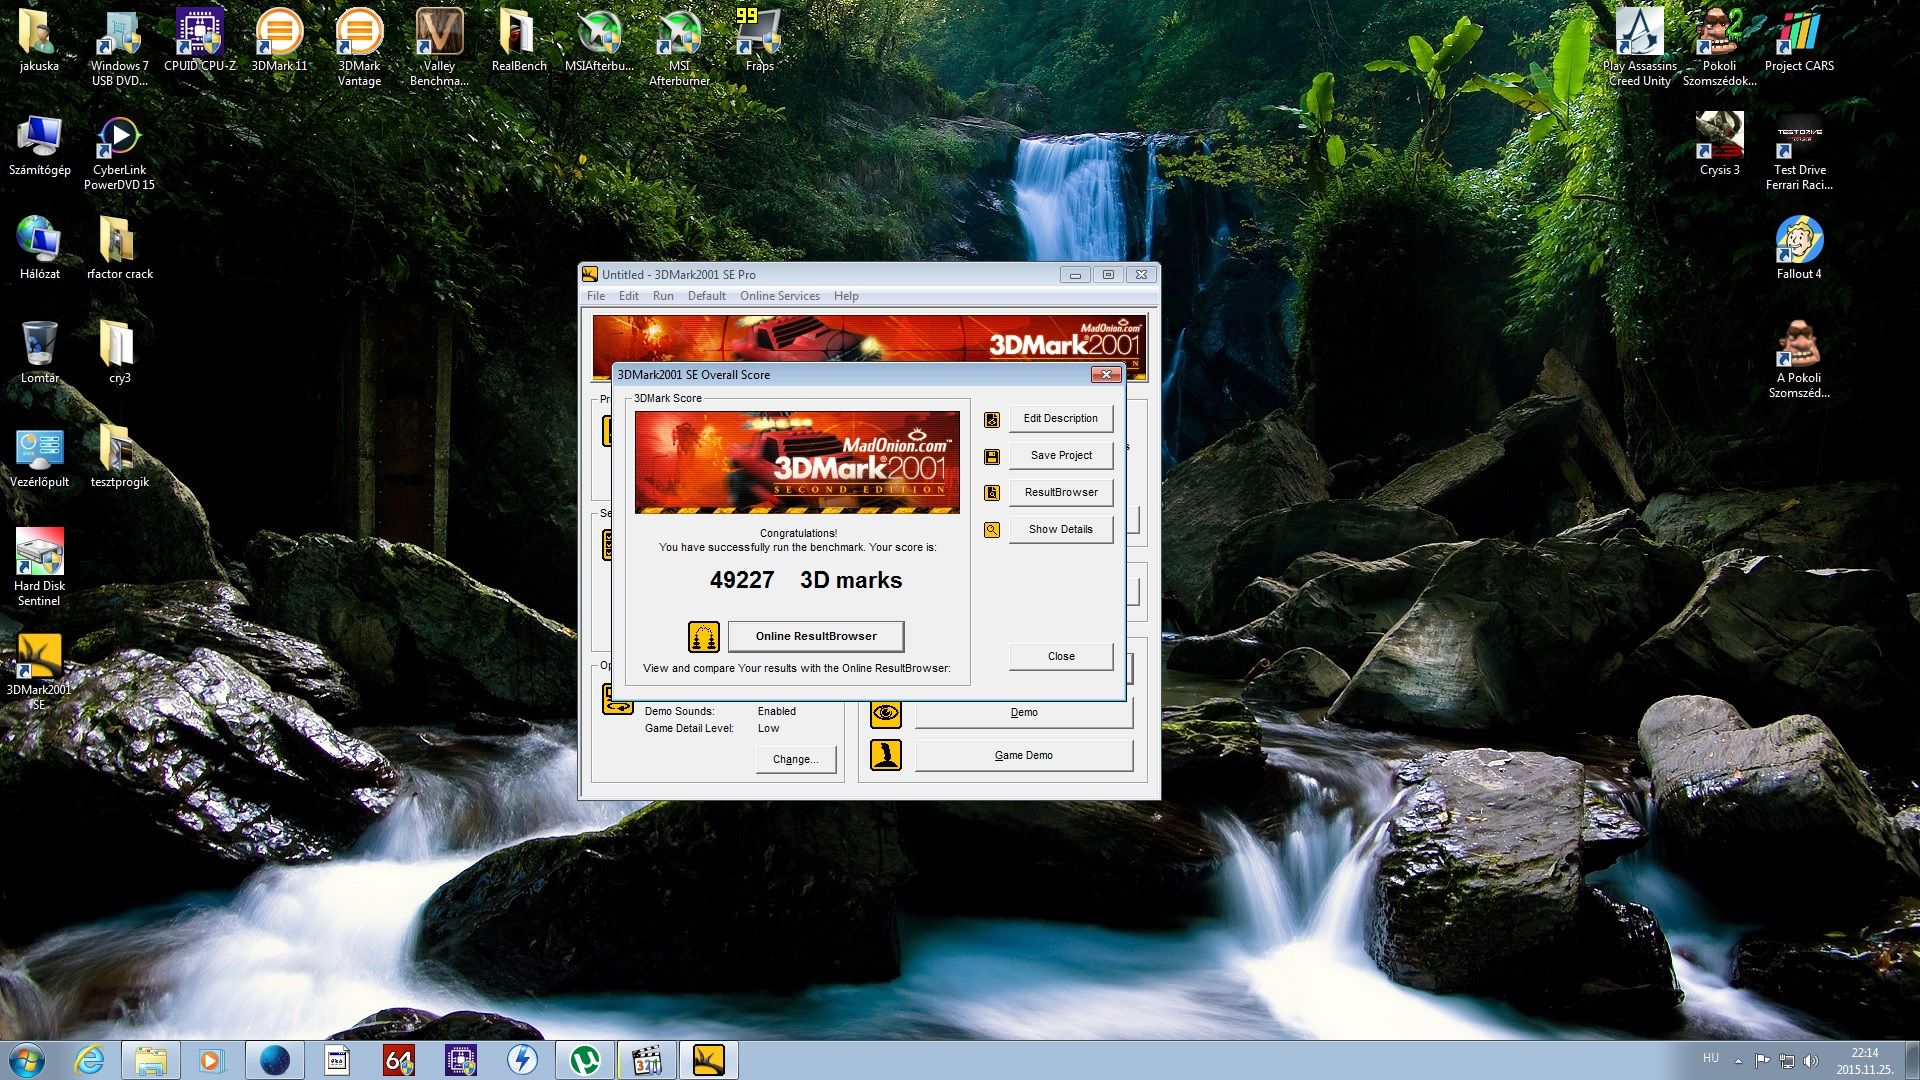1920x1080 pixels.
Task: Click the Game Demo joystick icon
Action: [886, 755]
